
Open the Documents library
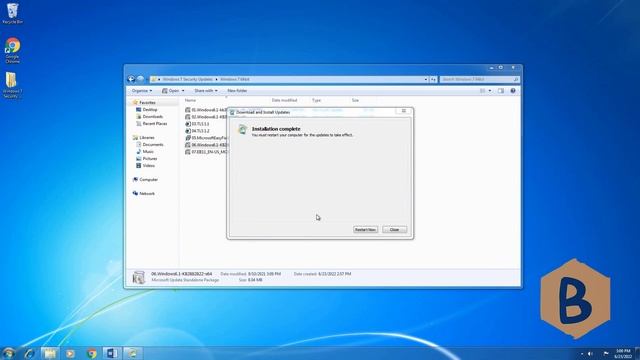point(153,144)
